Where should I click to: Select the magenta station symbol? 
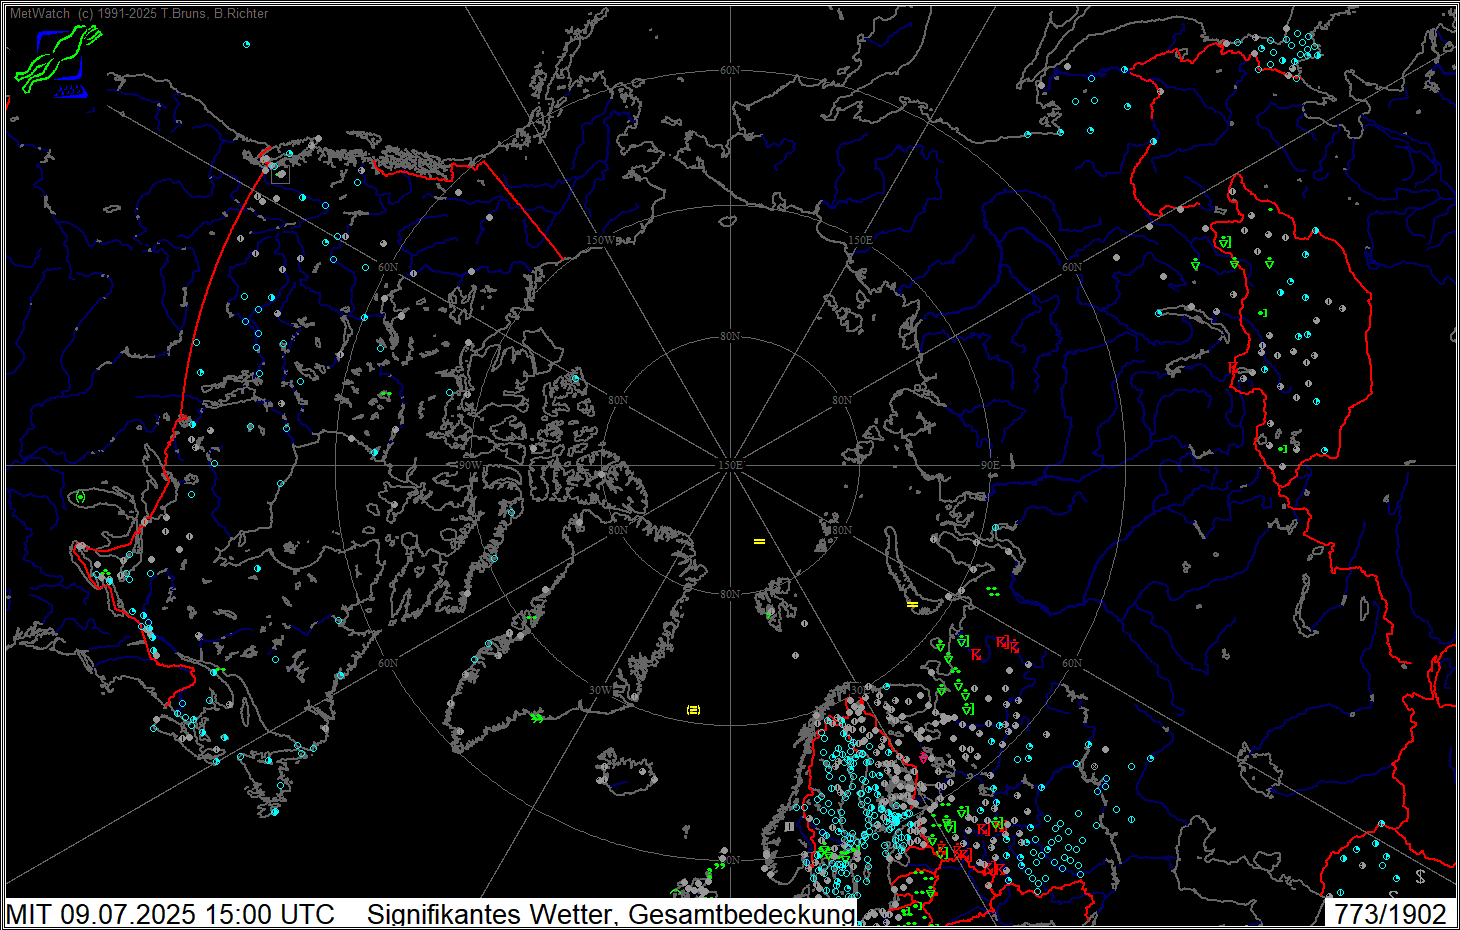(923, 759)
